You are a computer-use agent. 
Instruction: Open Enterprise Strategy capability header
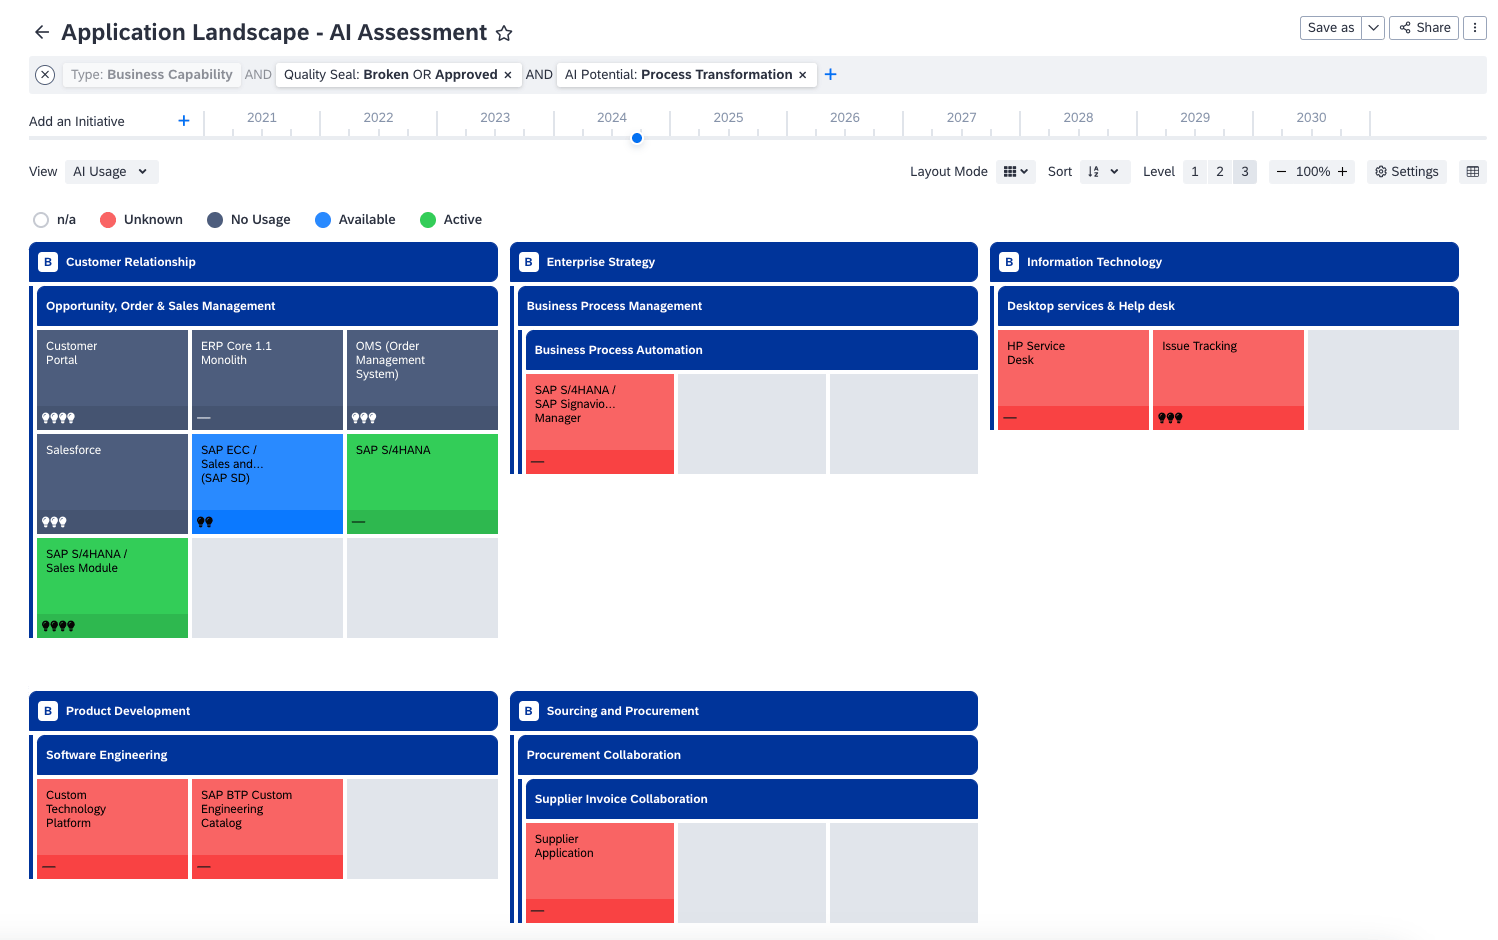[744, 262]
